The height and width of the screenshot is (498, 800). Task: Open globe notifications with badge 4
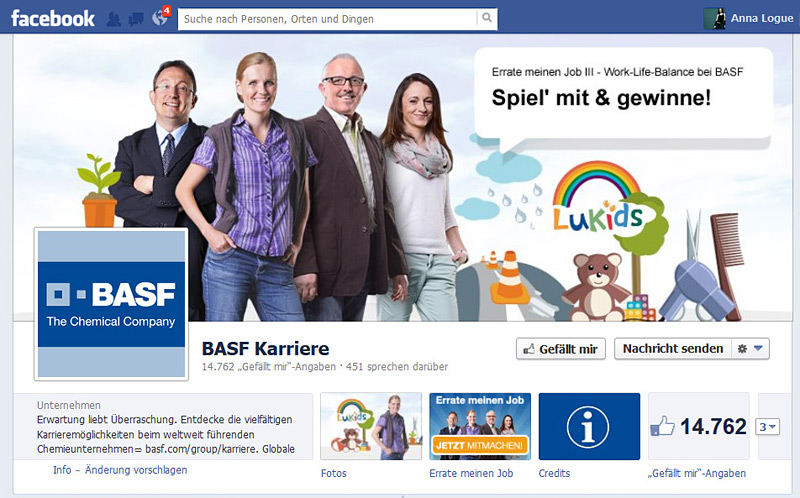[x=160, y=17]
